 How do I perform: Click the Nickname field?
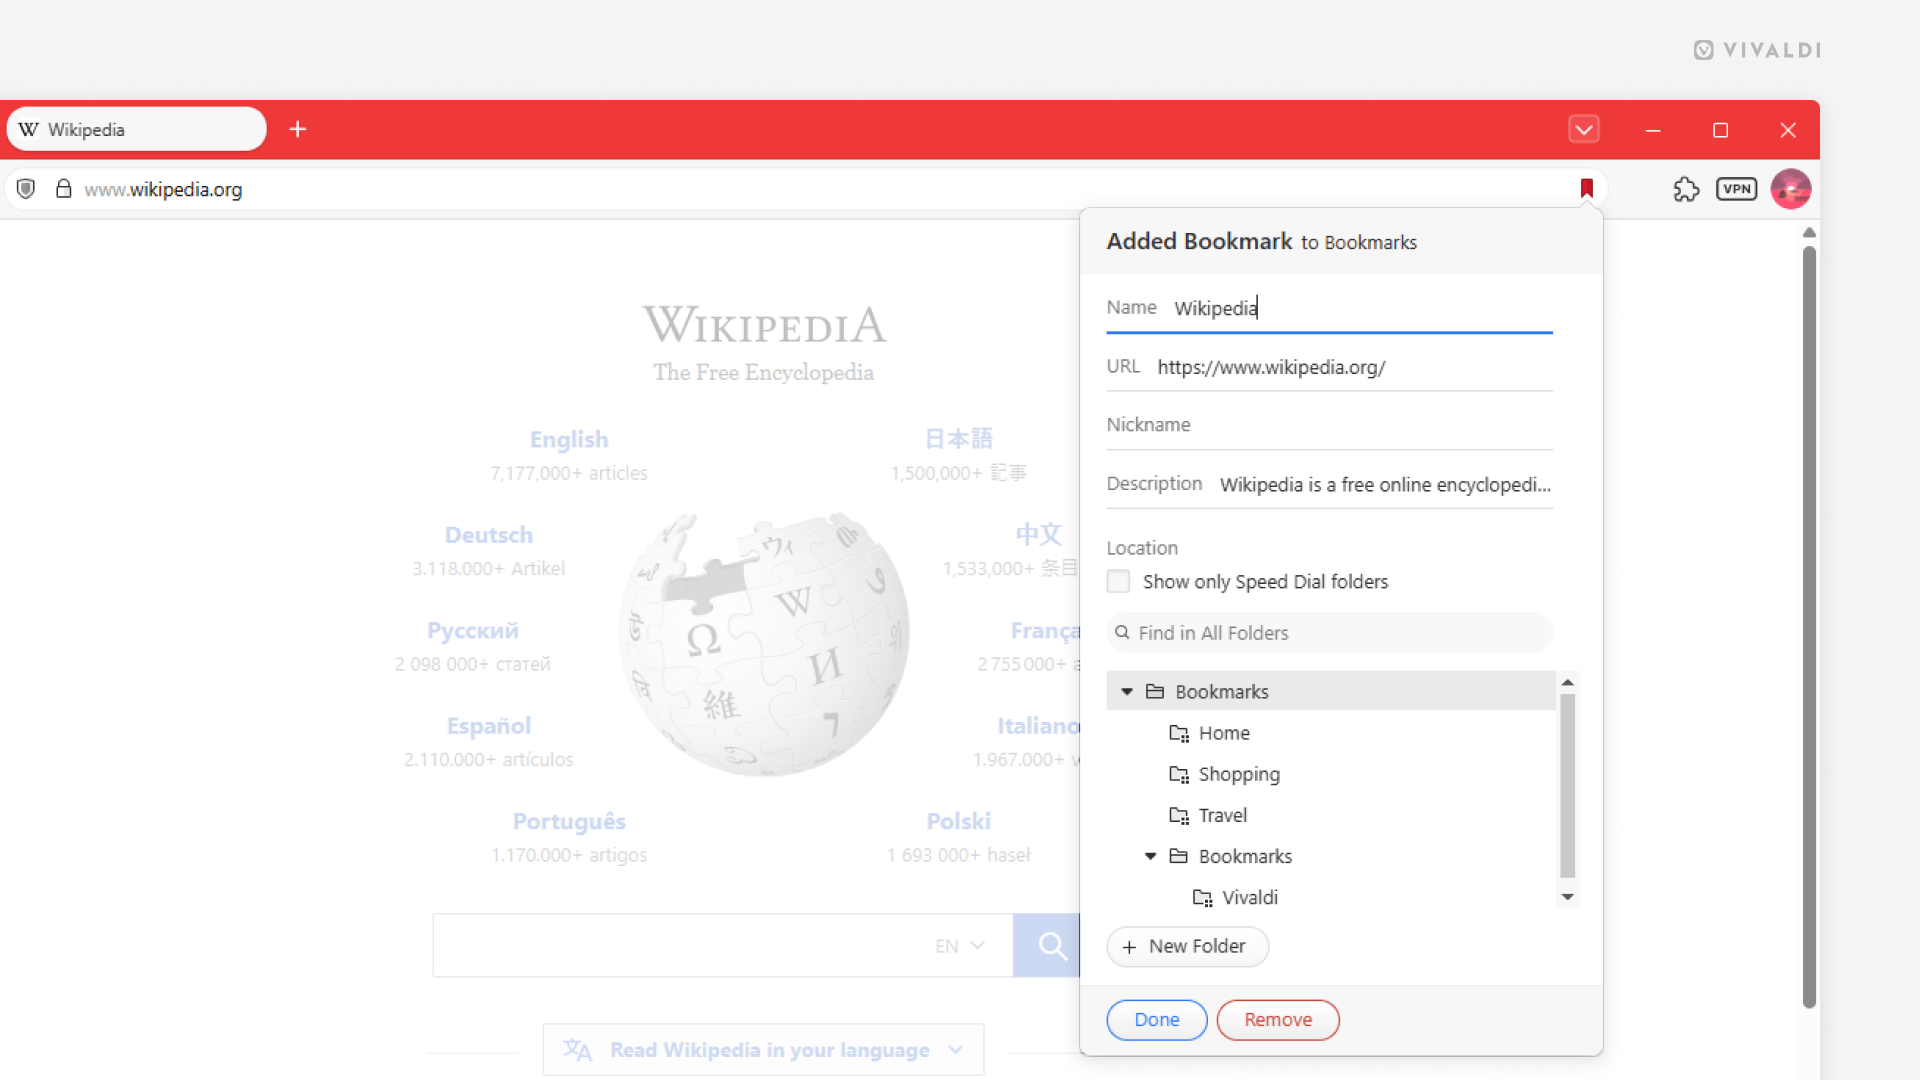point(1329,425)
